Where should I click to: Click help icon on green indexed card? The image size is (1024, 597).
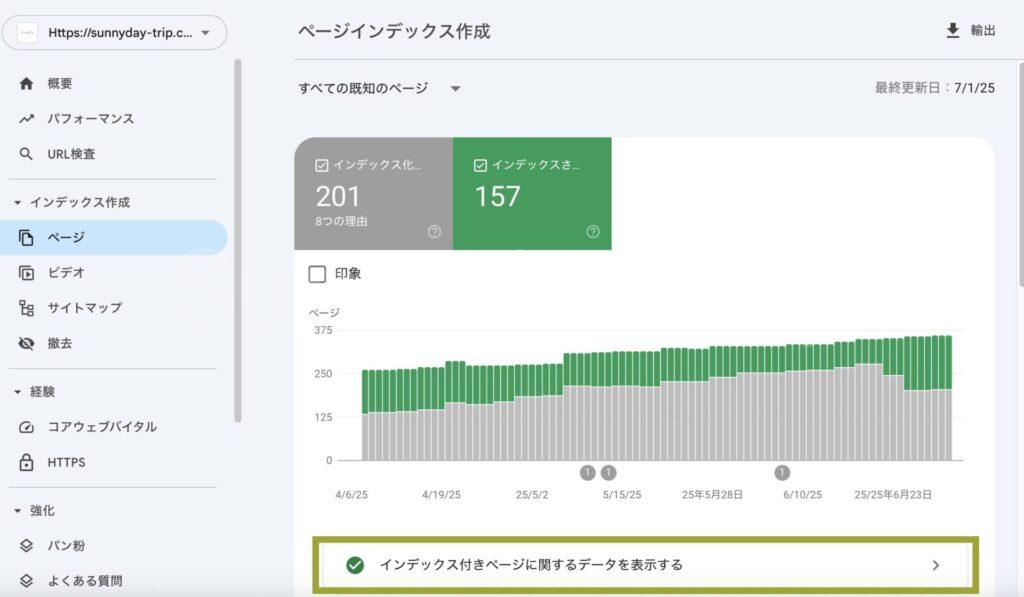tap(593, 232)
